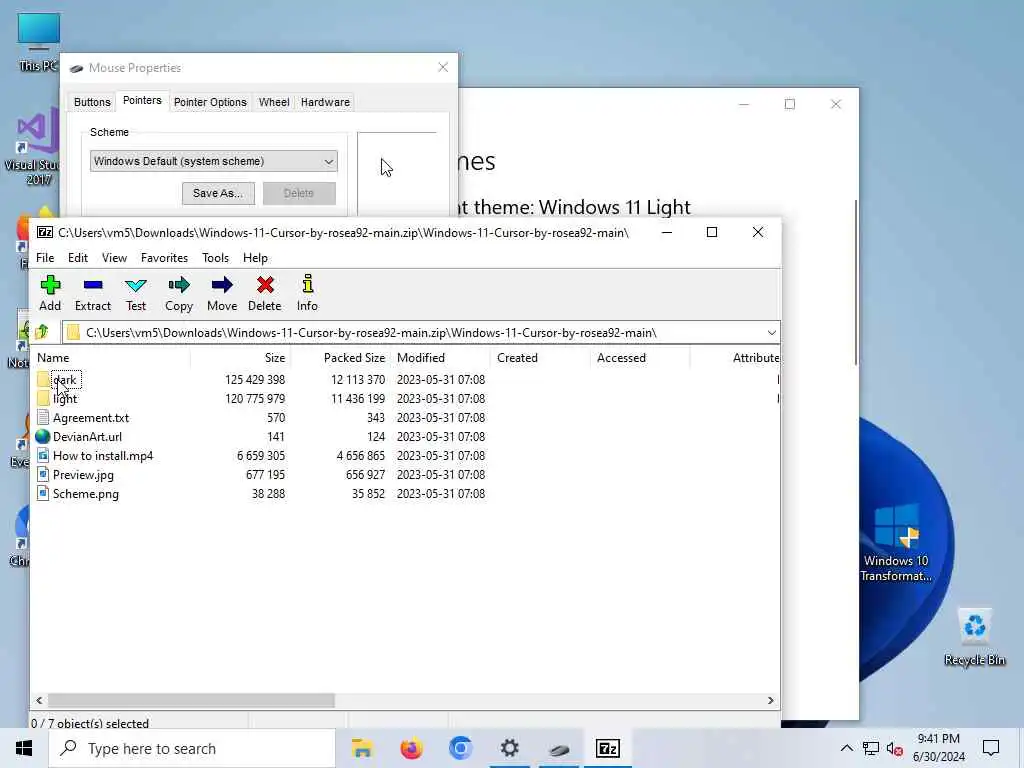Click the Type here to search box
Viewport: 1024px width, 768px height.
[x=193, y=748]
